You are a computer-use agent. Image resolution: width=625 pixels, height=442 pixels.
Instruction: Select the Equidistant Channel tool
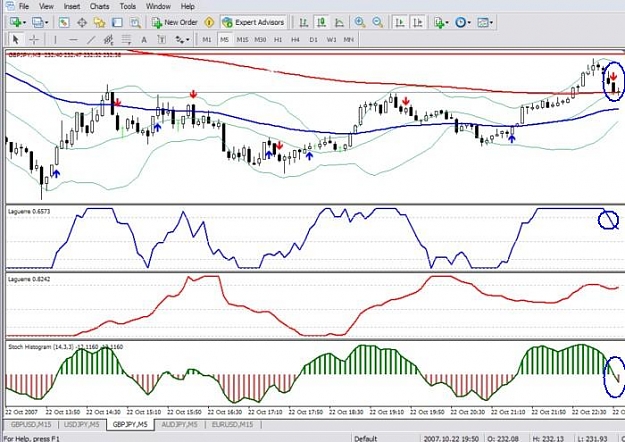(x=108, y=39)
